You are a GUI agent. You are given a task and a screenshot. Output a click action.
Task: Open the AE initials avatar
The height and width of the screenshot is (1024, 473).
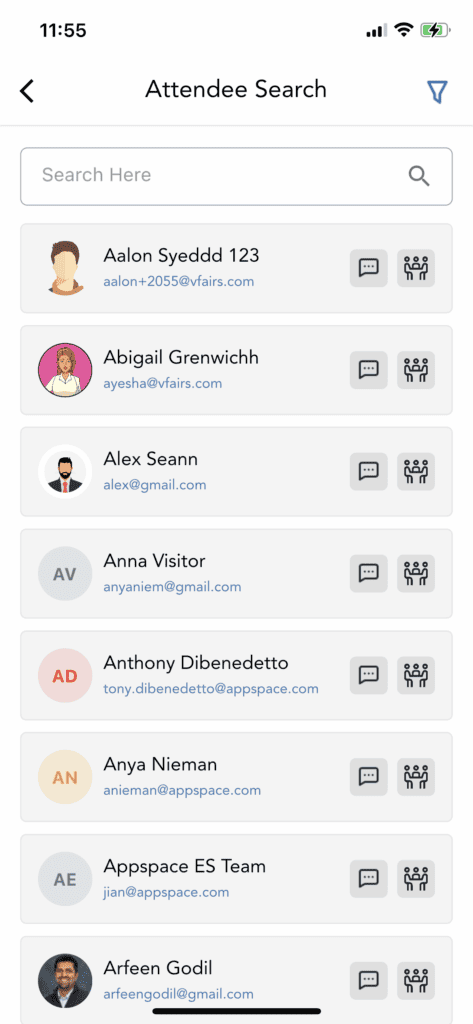coord(65,879)
